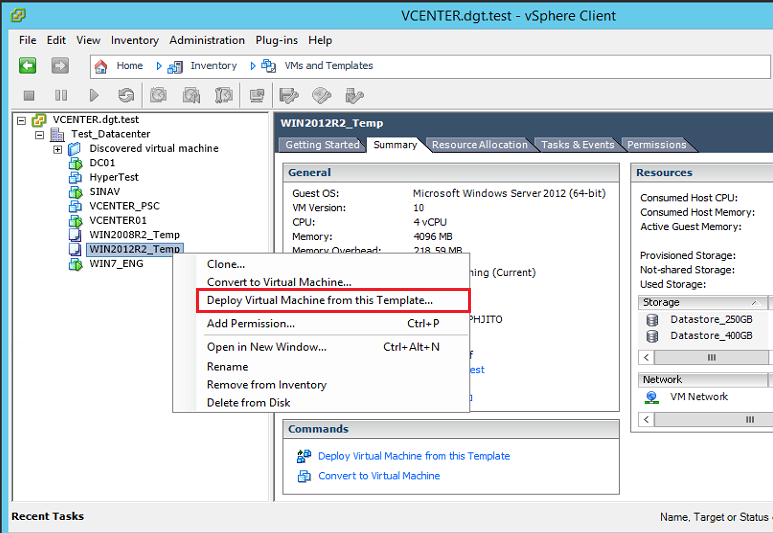Click the Launch Console toolbar icon
The image size is (773, 533).
(257, 95)
